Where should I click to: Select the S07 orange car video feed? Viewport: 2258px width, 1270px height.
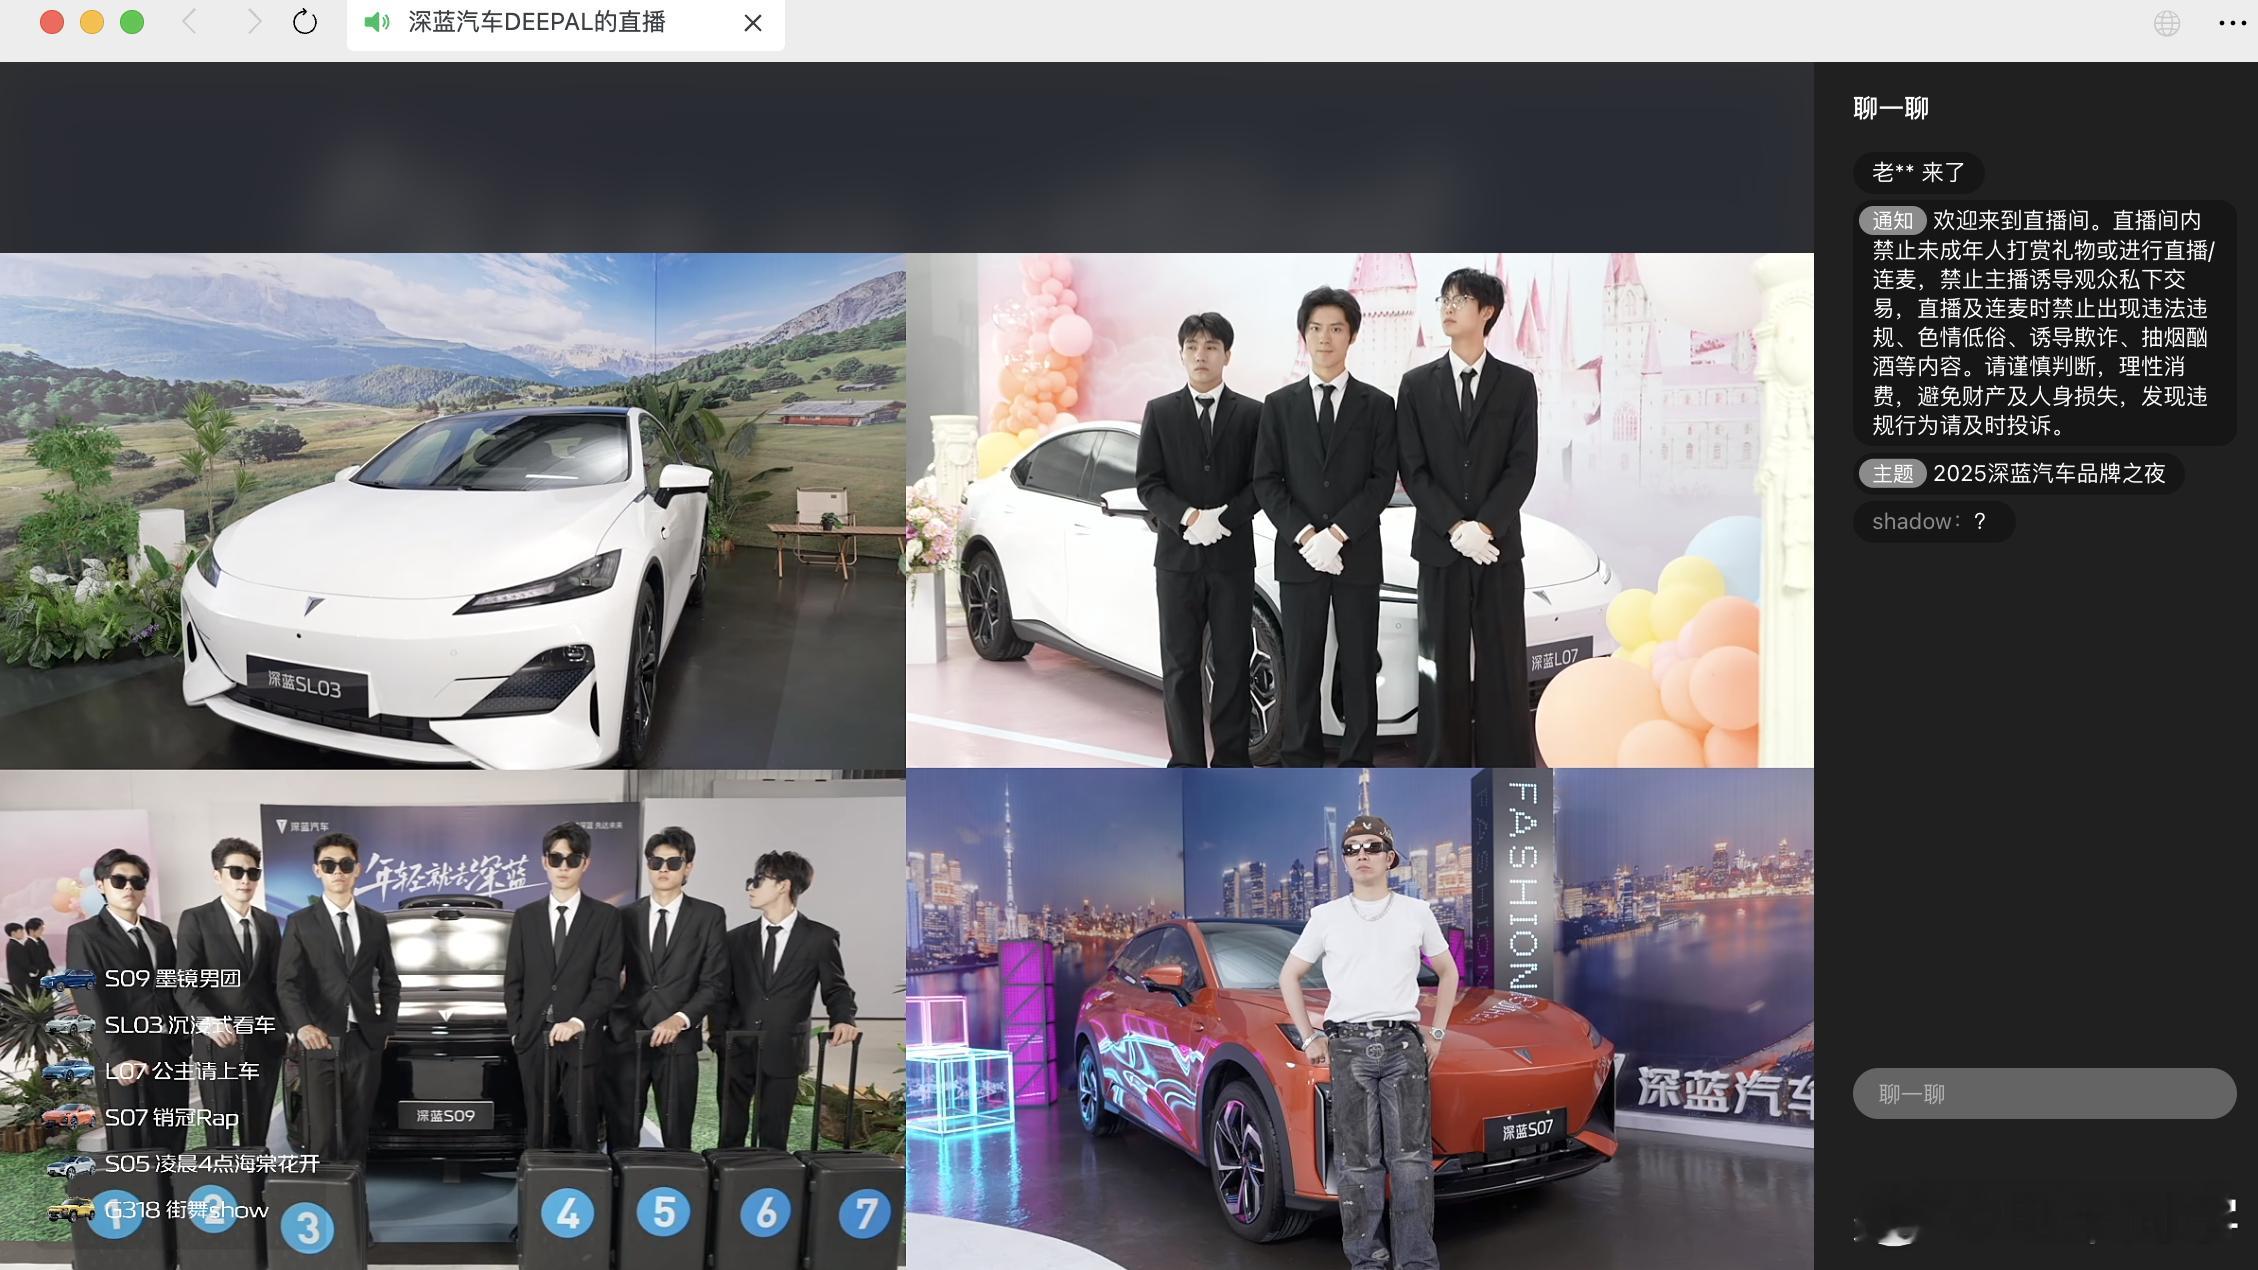coord(1360,1019)
